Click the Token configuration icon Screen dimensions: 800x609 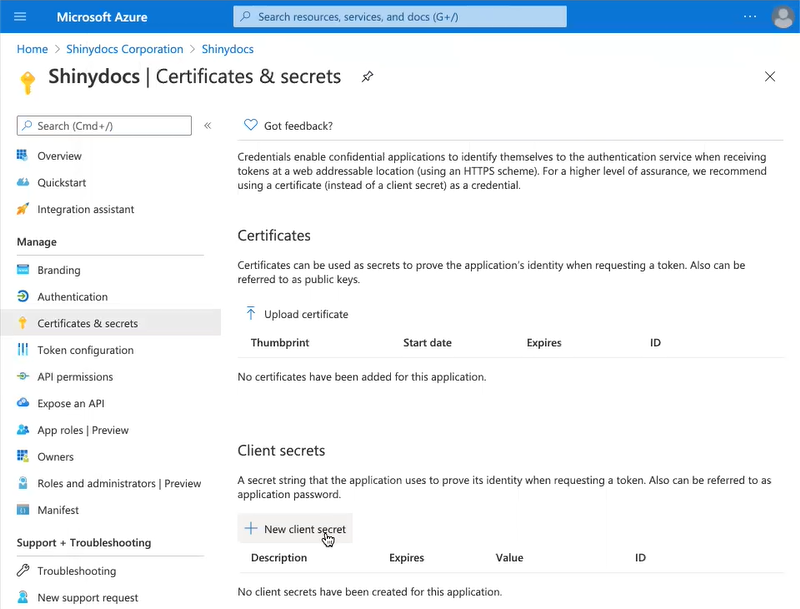pyautogui.click(x=23, y=350)
